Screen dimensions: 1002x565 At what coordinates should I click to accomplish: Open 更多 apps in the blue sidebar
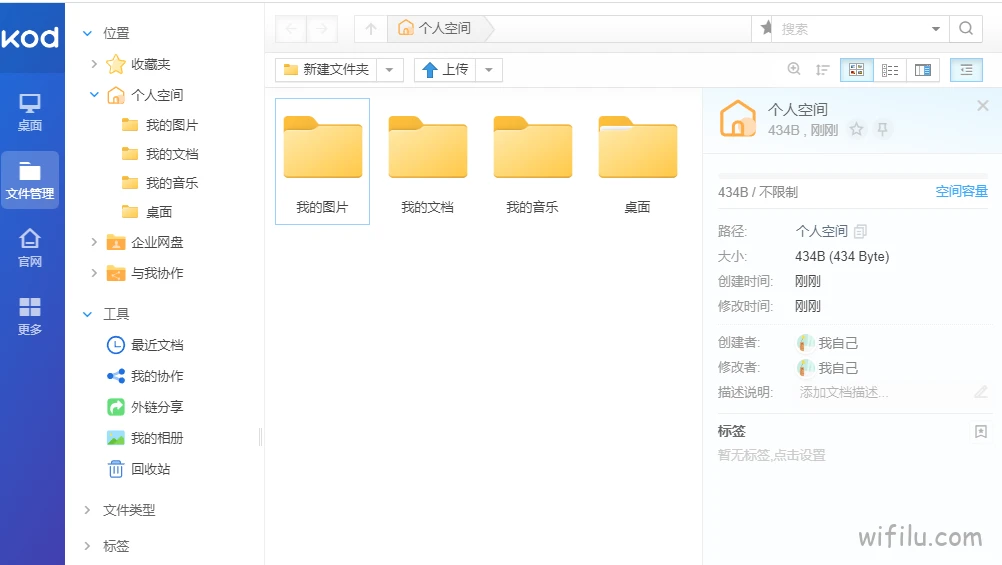(30, 316)
